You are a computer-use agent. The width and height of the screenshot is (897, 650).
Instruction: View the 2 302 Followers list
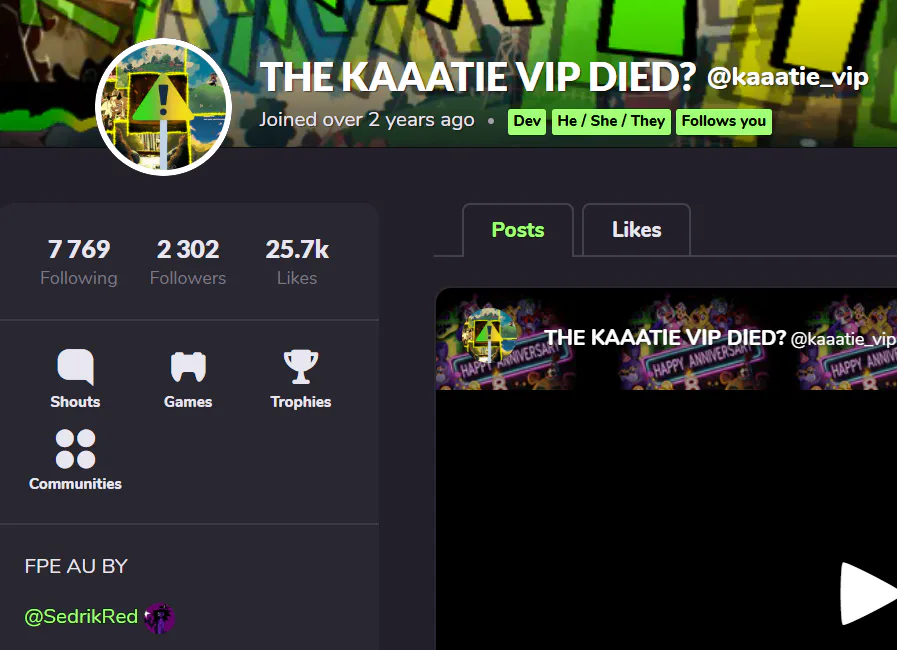pos(188,262)
